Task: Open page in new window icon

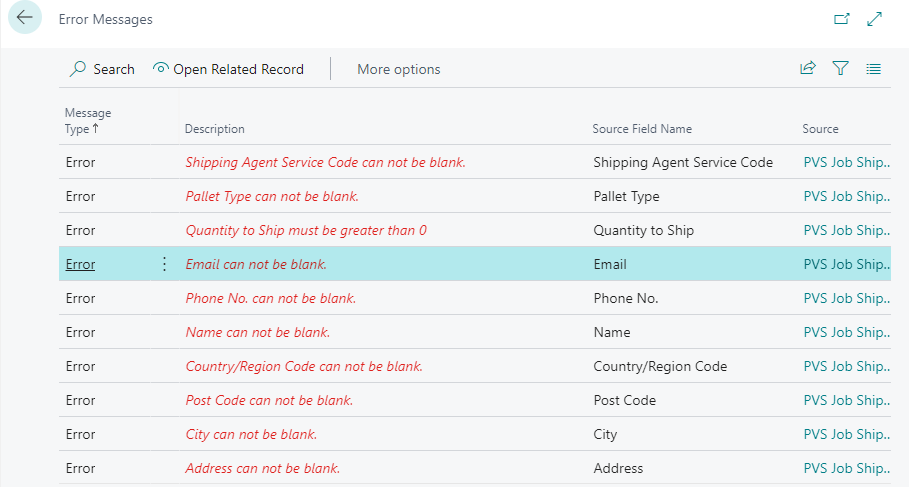Action: click(x=841, y=19)
